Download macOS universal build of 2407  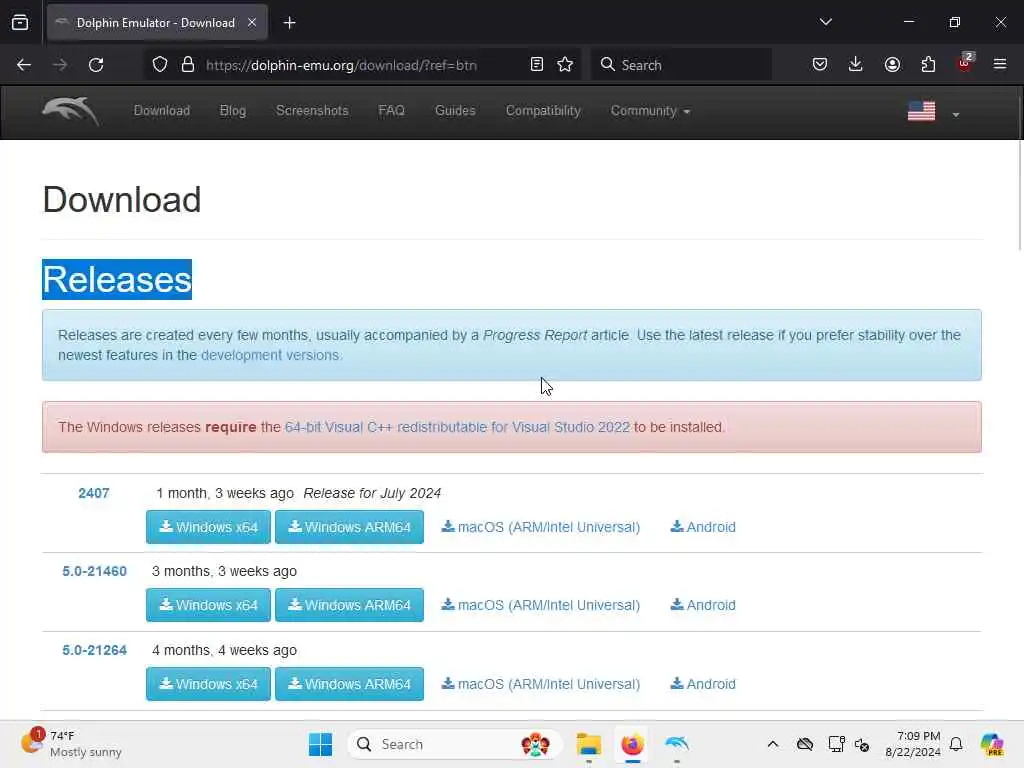pos(541,527)
